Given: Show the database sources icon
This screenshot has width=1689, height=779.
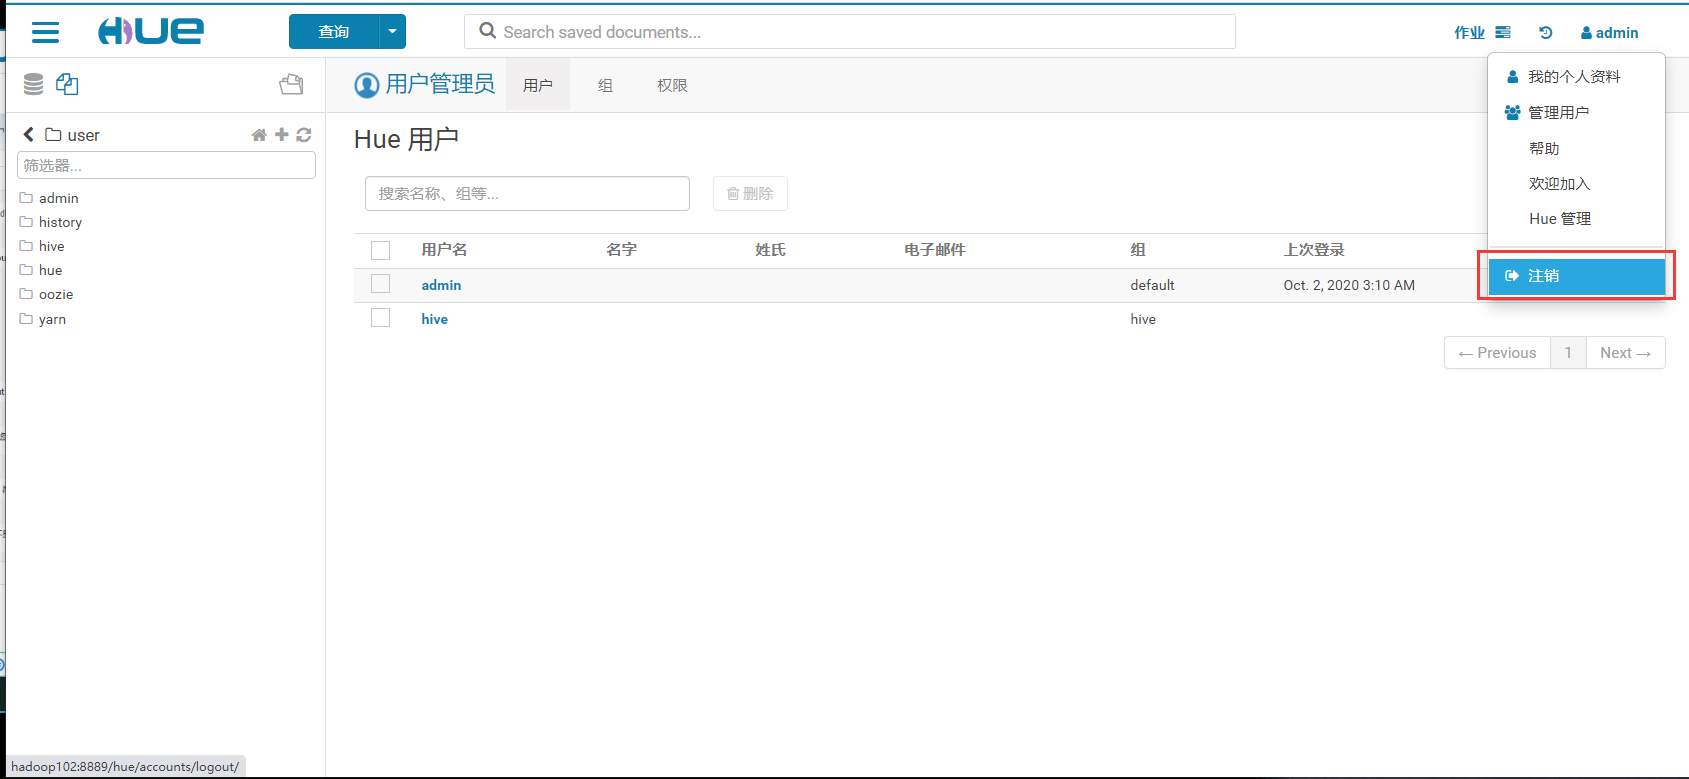Looking at the screenshot, I should pyautogui.click(x=33, y=84).
